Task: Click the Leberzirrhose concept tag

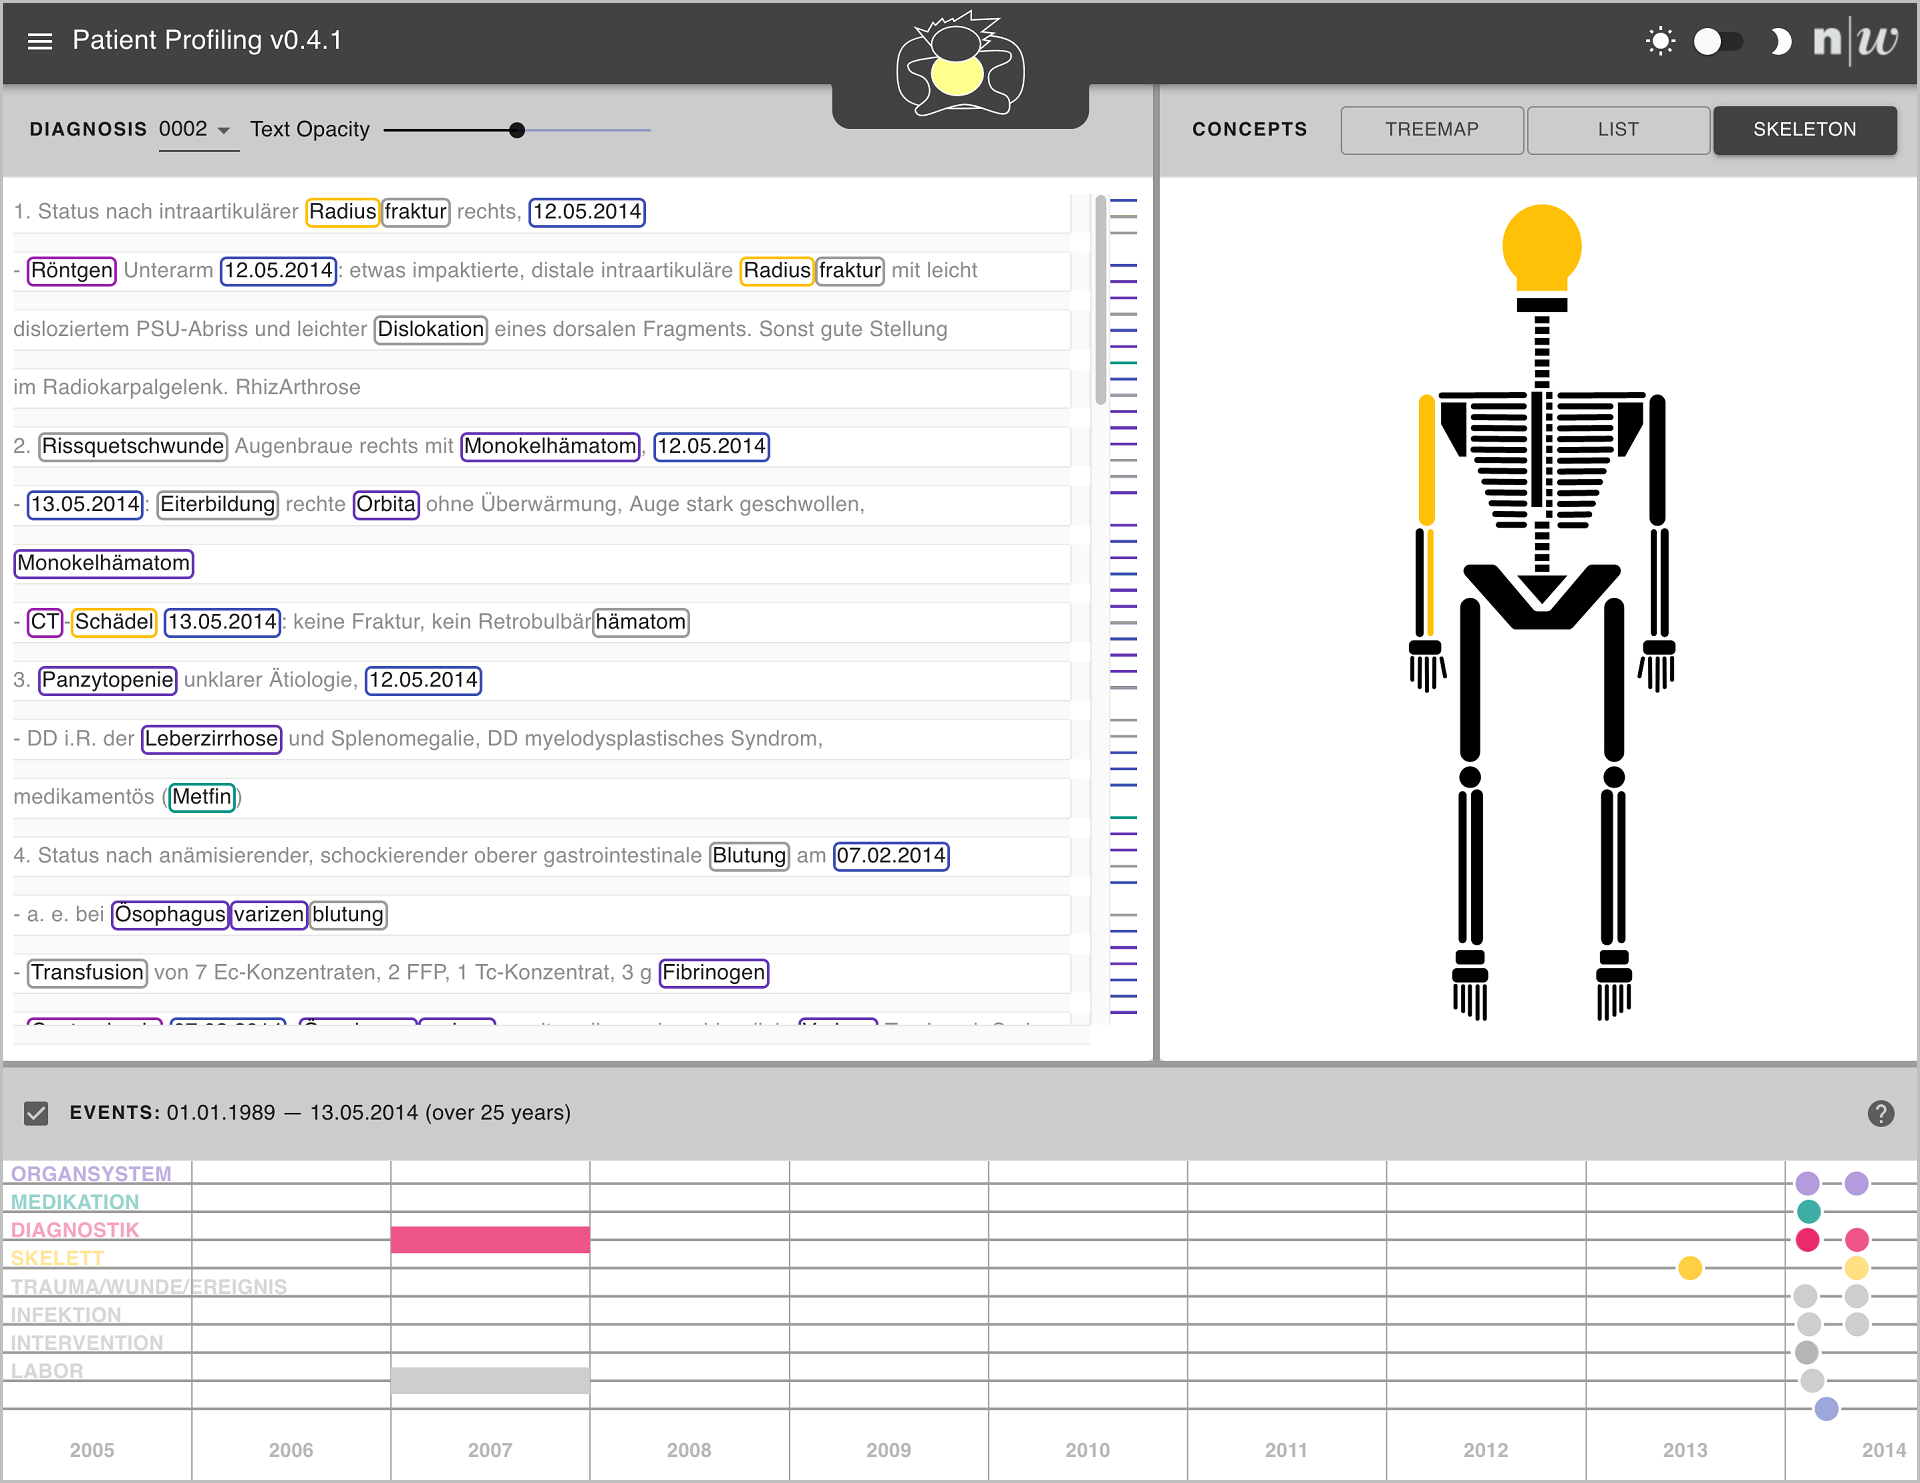Action: pyautogui.click(x=211, y=739)
